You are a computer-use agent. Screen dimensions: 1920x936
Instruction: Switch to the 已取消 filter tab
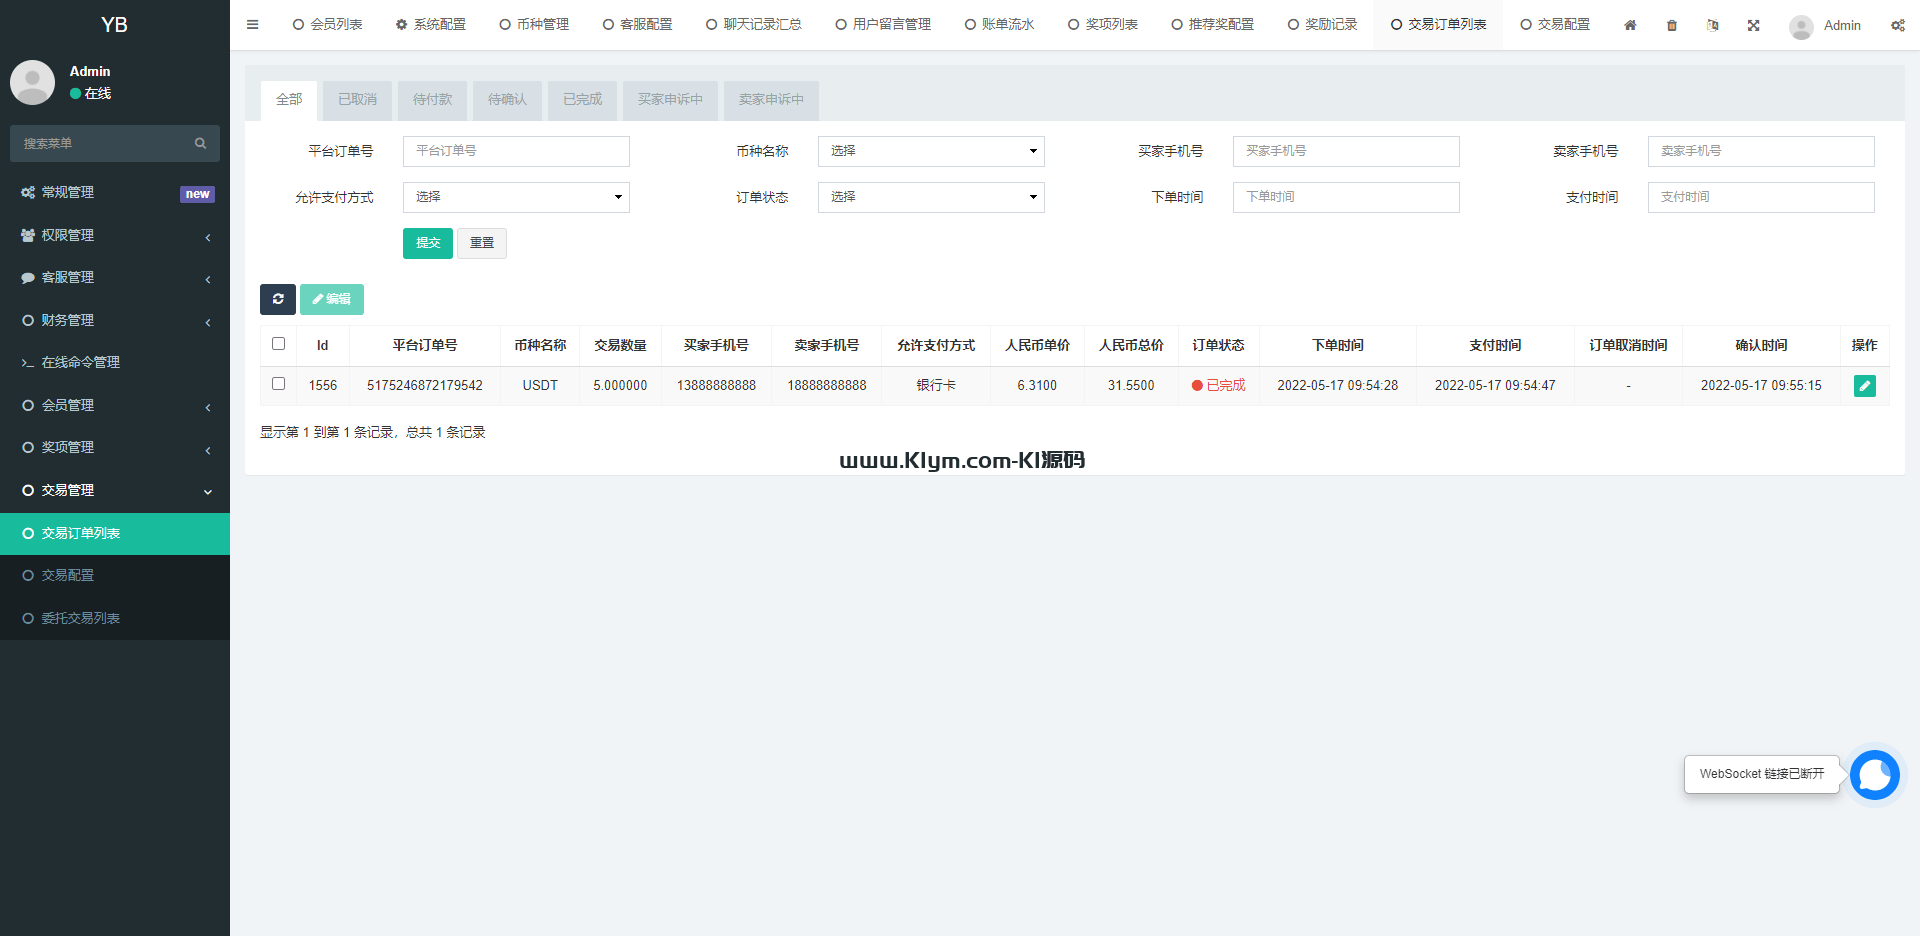[x=357, y=100]
